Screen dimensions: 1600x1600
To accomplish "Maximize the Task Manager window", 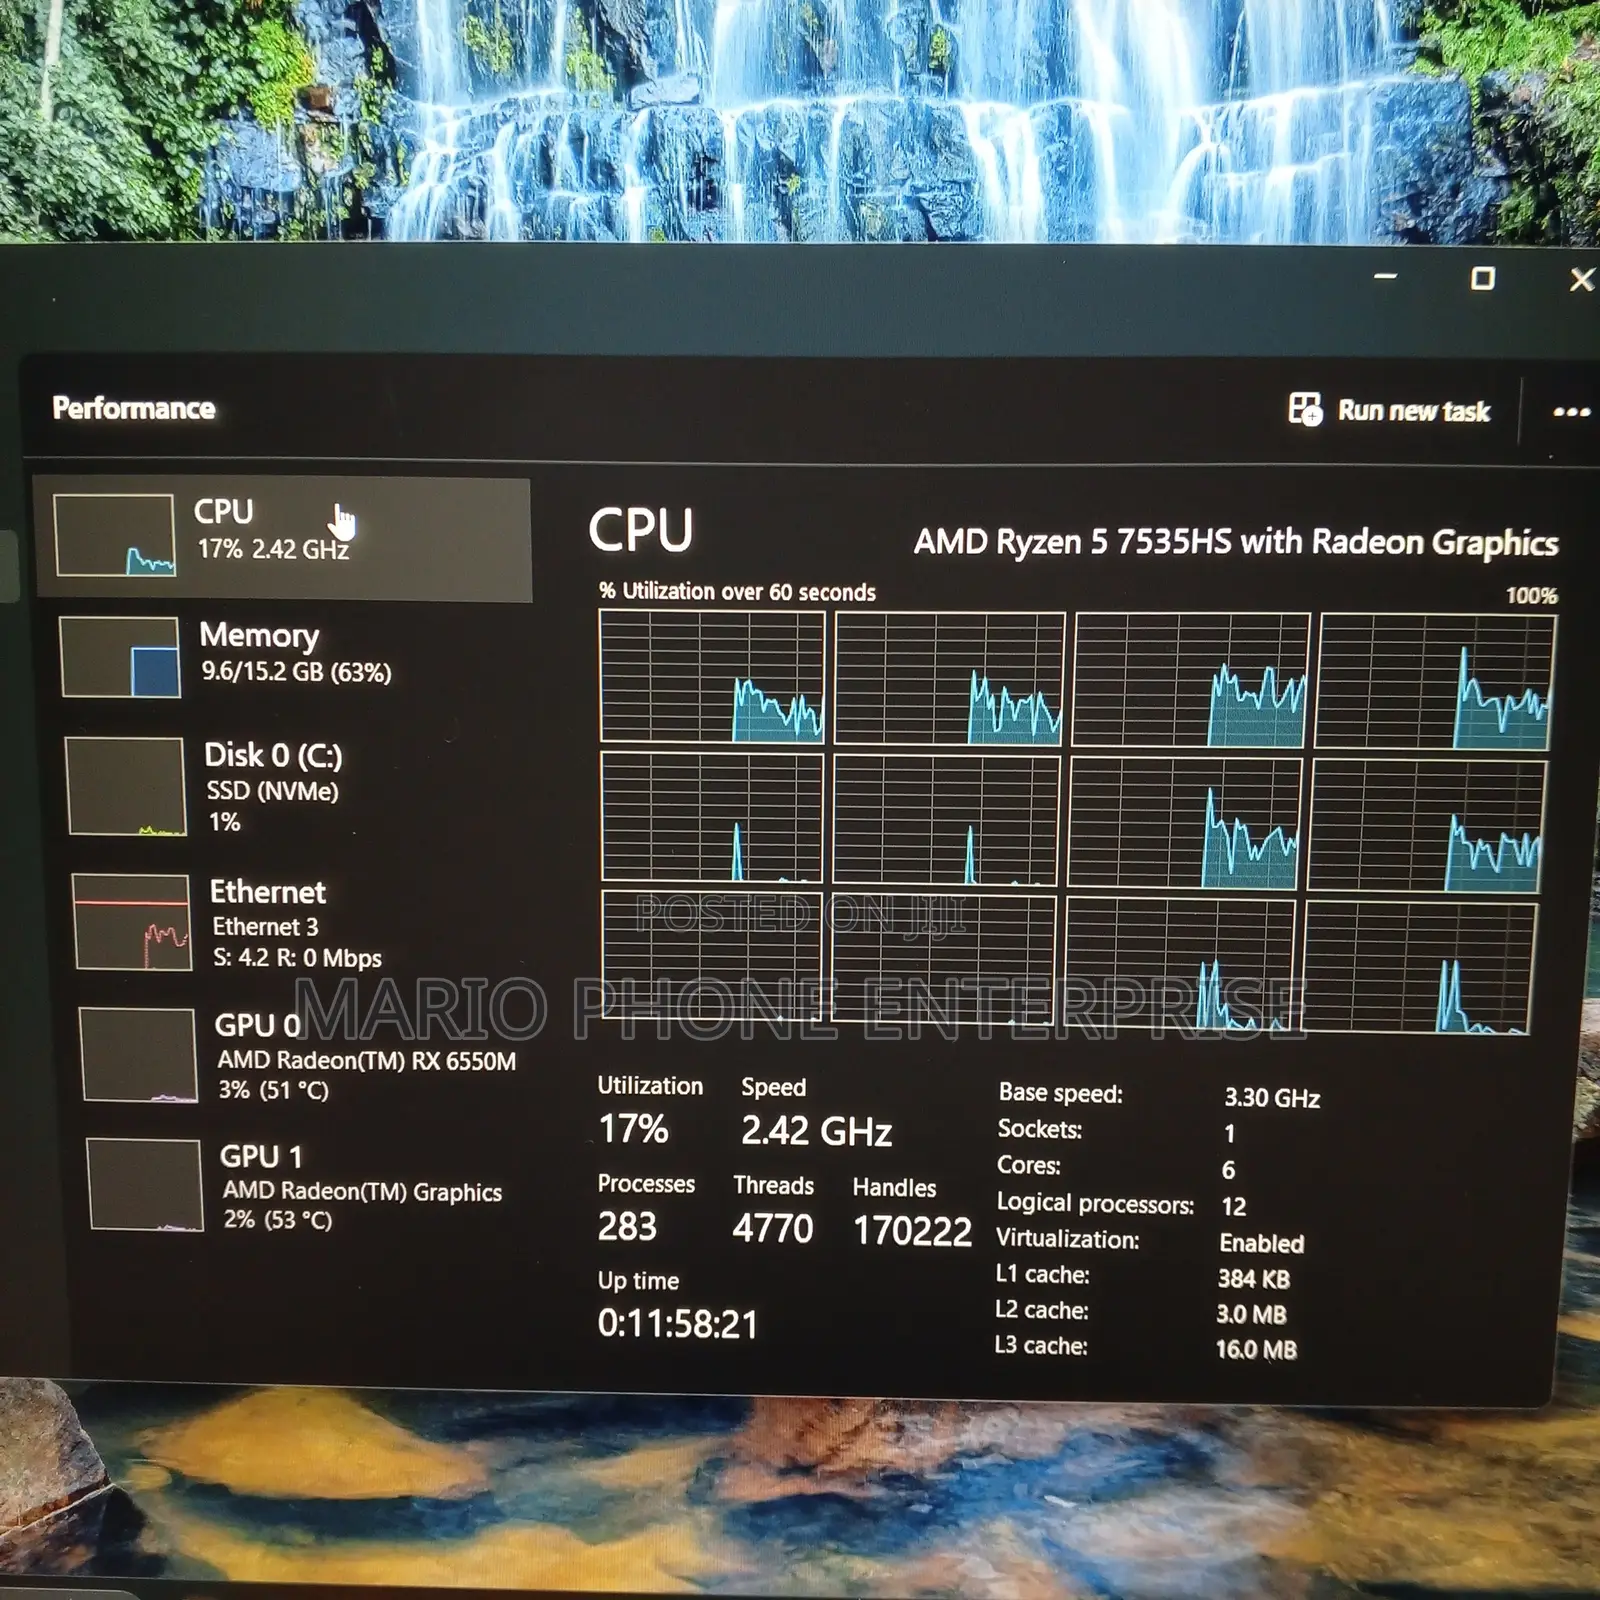I will coord(1483,278).
